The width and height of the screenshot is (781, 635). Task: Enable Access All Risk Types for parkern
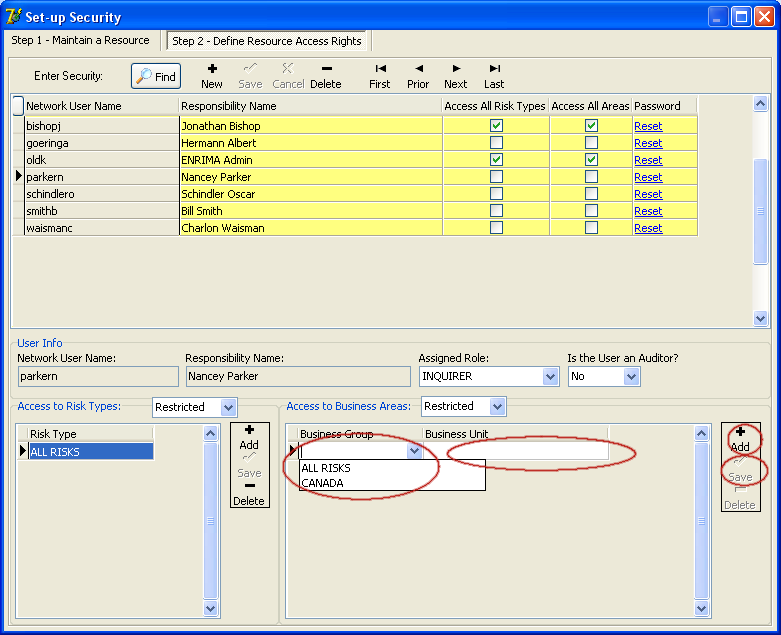click(496, 177)
